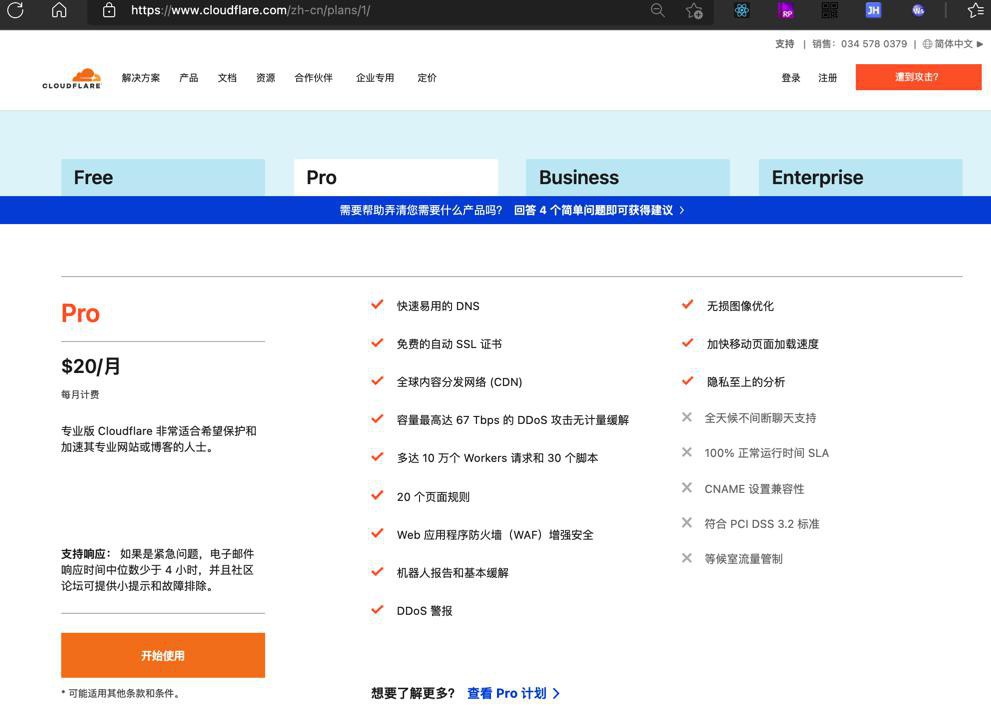Click 全球内容分发网络 (CDN) feature text
Viewport: 991px width, 710px height.
(x=459, y=382)
